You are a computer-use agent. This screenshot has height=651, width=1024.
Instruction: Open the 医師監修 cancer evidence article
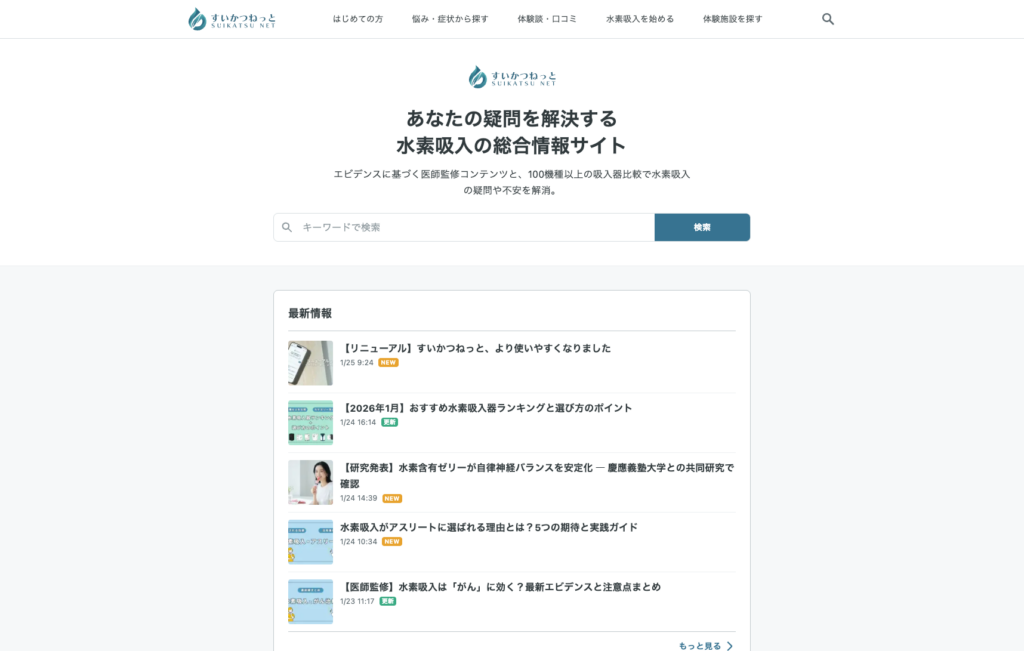[x=500, y=587]
